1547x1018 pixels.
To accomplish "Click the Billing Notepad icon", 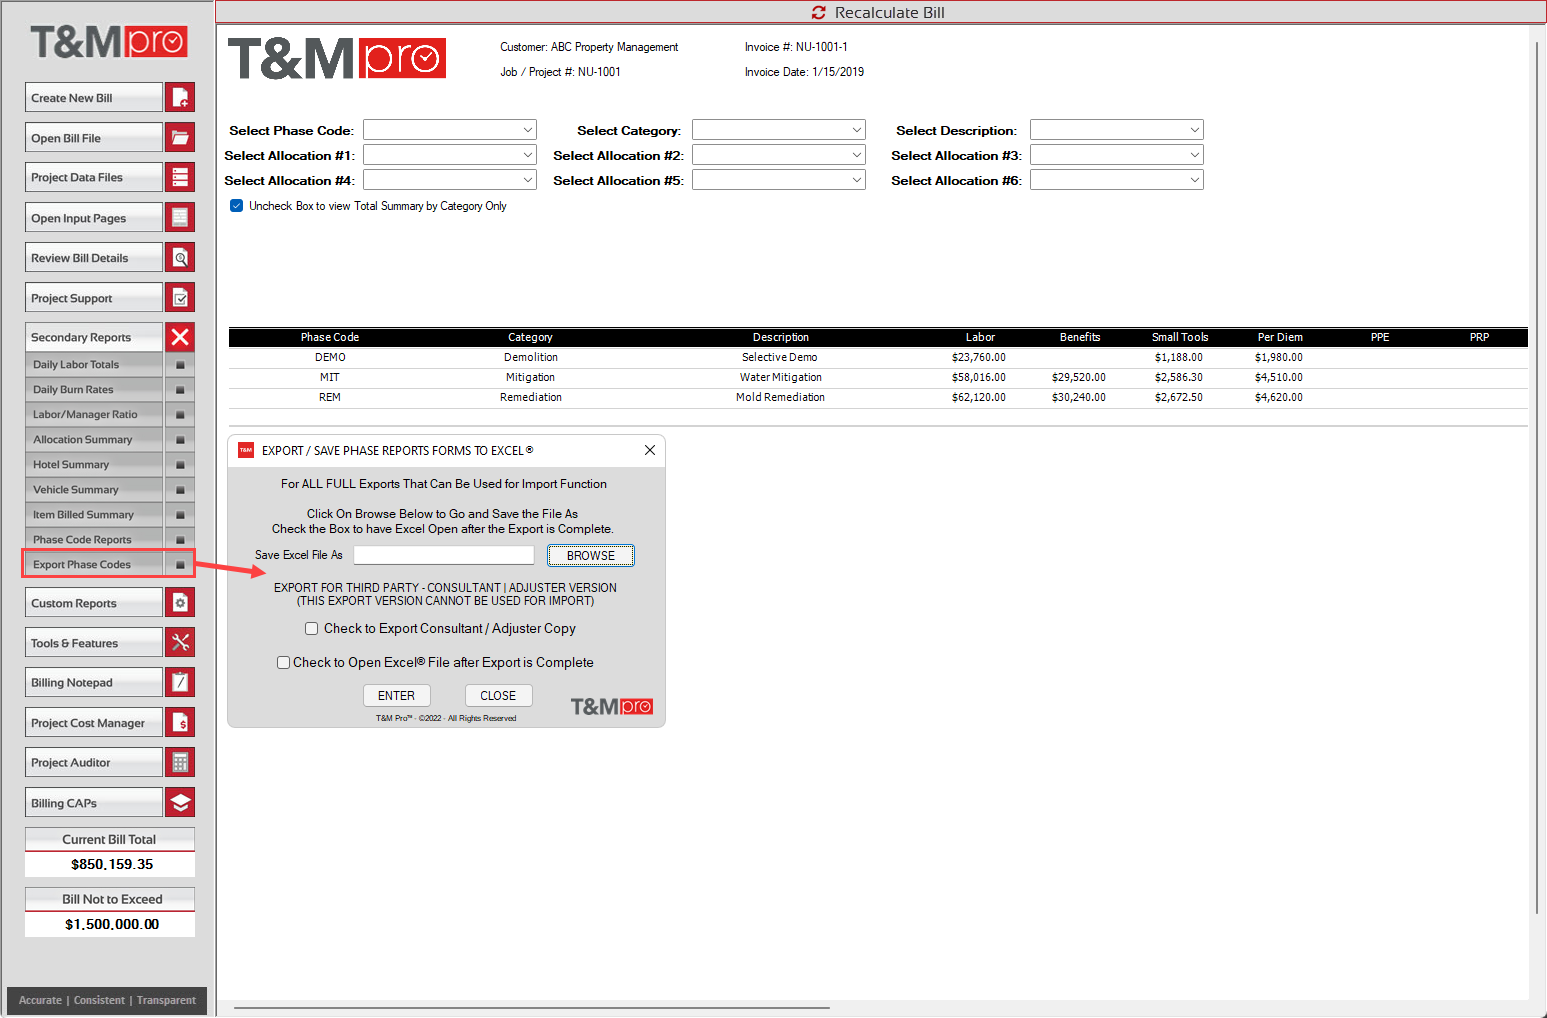I will click(180, 682).
